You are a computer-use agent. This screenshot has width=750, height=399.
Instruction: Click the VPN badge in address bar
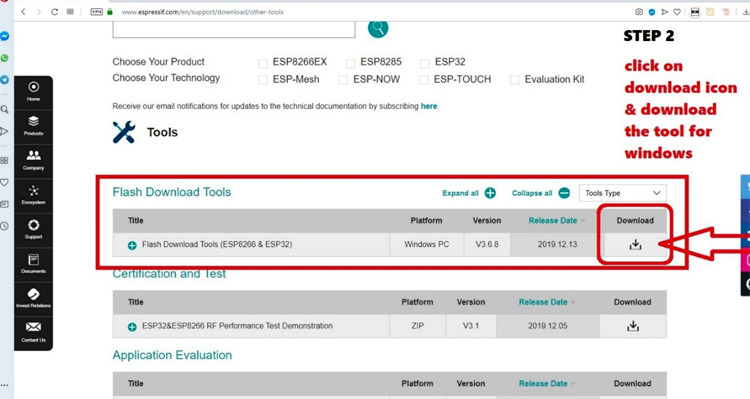(97, 11)
